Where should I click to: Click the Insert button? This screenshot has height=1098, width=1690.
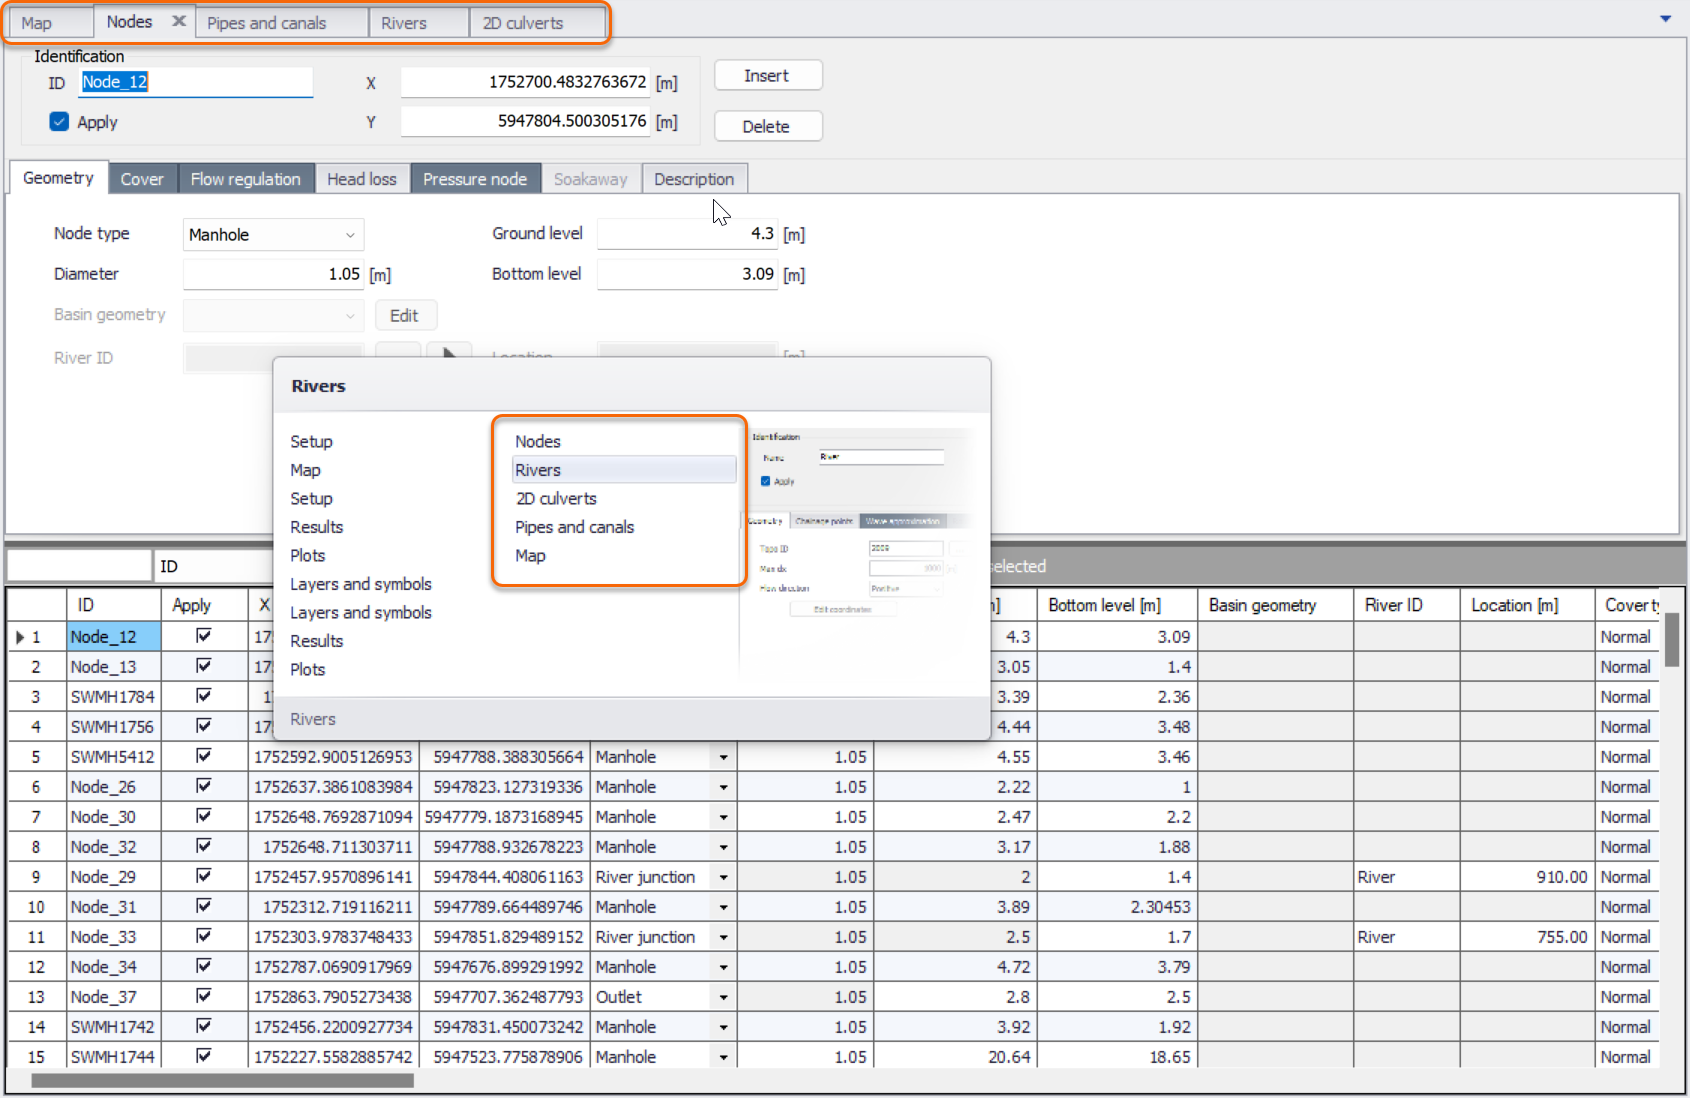(767, 76)
